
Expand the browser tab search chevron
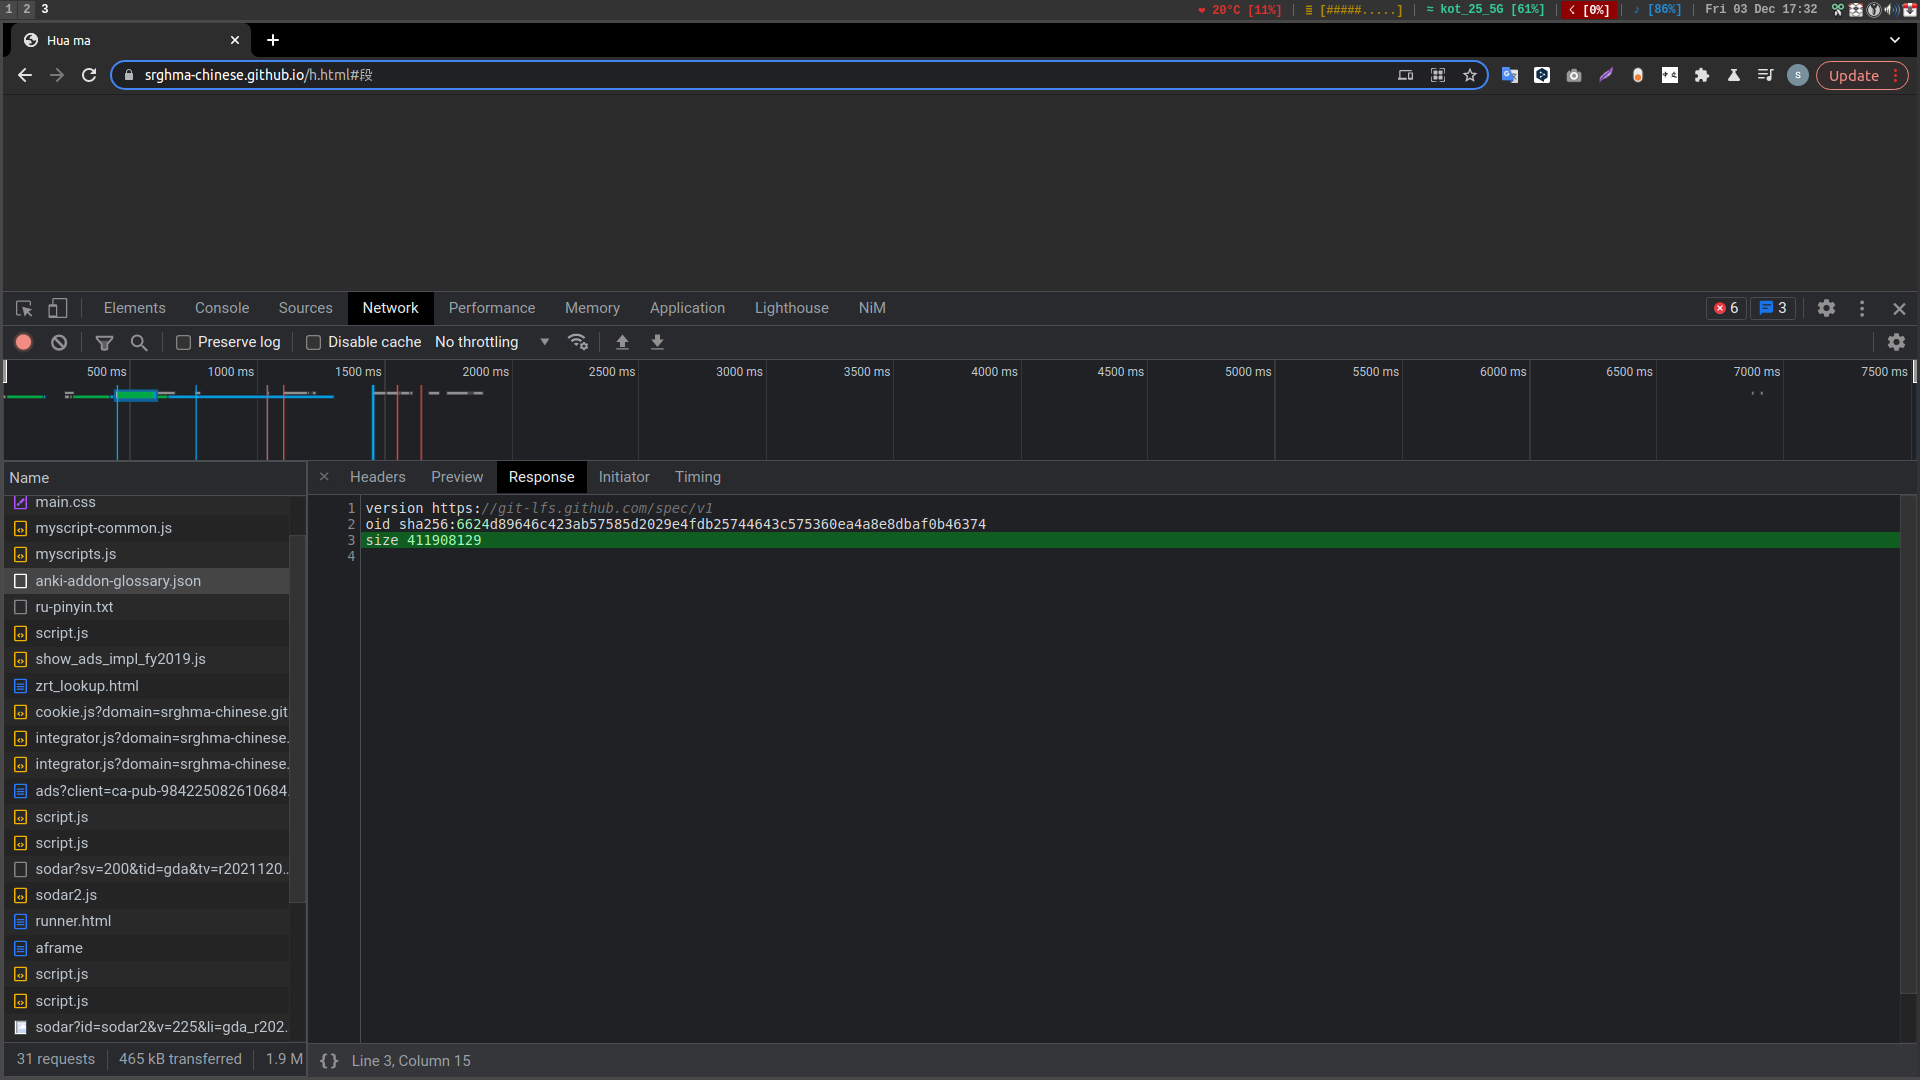click(x=1896, y=40)
